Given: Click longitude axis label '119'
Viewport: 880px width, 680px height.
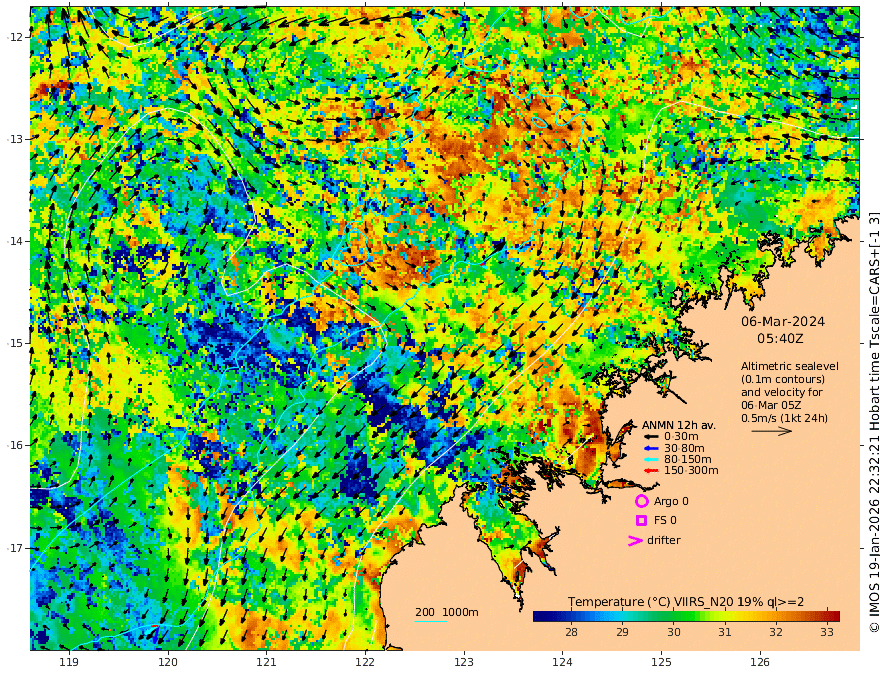Looking at the screenshot, I should click(x=69, y=663).
